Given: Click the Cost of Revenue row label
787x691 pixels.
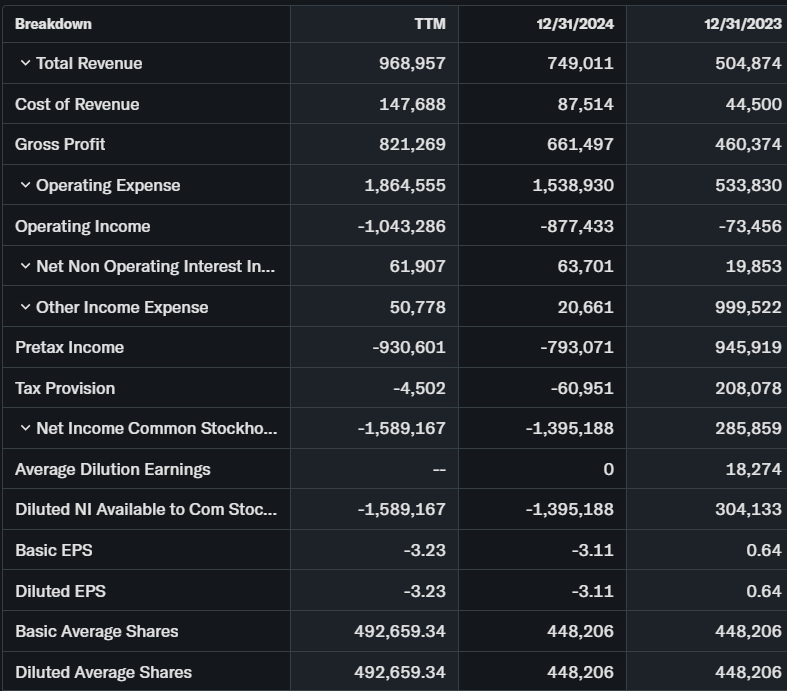Looking at the screenshot, I should click(77, 104).
